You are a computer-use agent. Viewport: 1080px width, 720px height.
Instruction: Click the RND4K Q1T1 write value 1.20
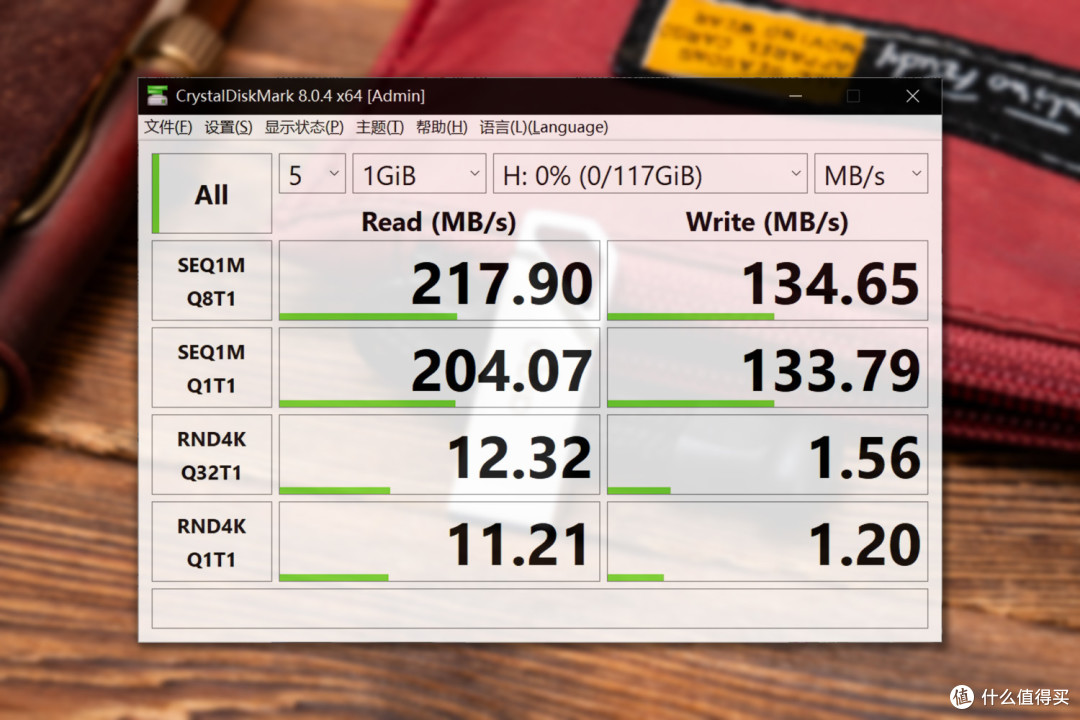(767, 542)
